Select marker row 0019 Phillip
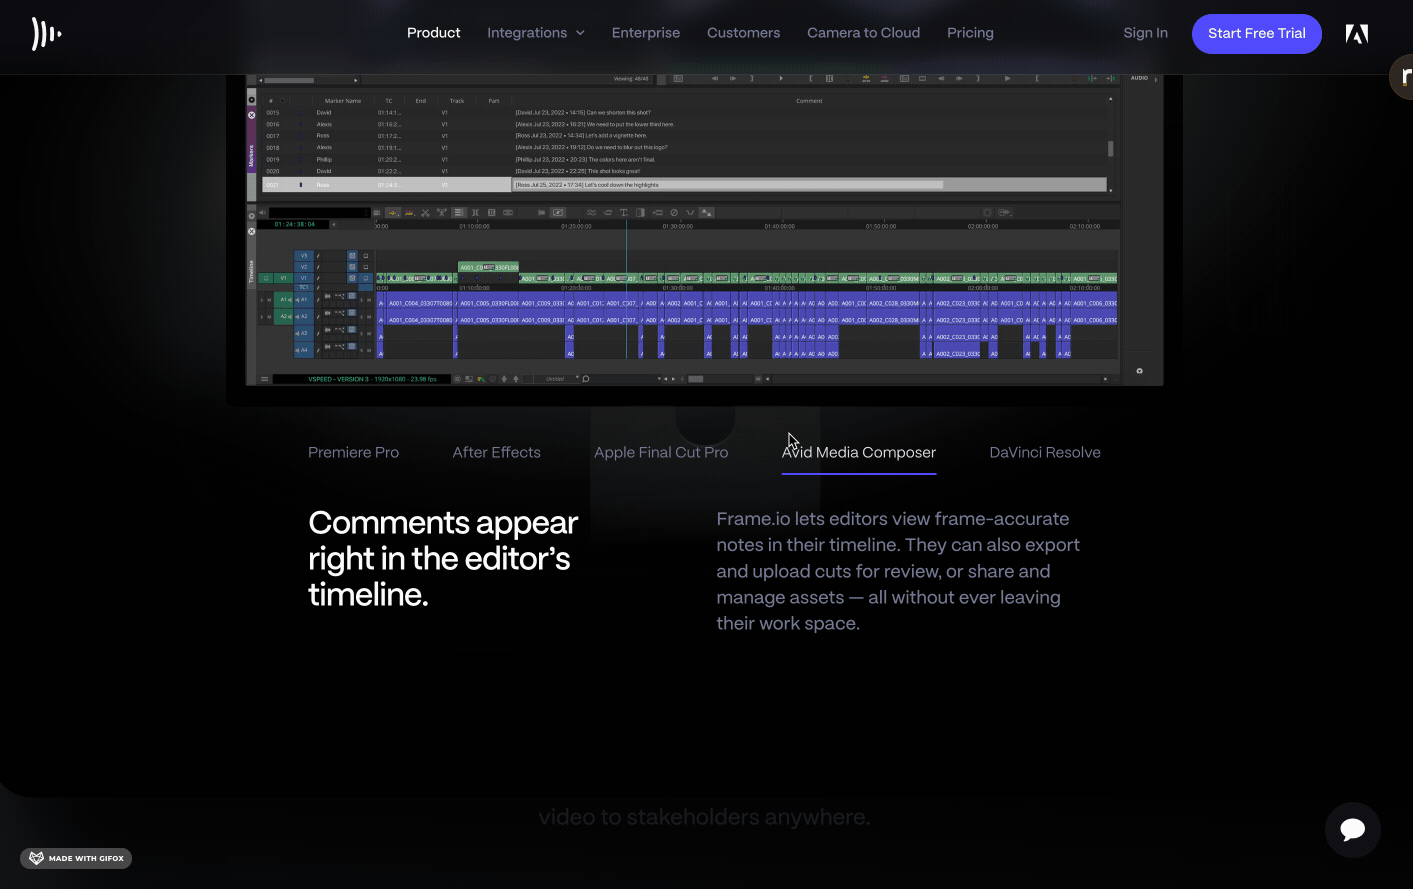 [686, 159]
